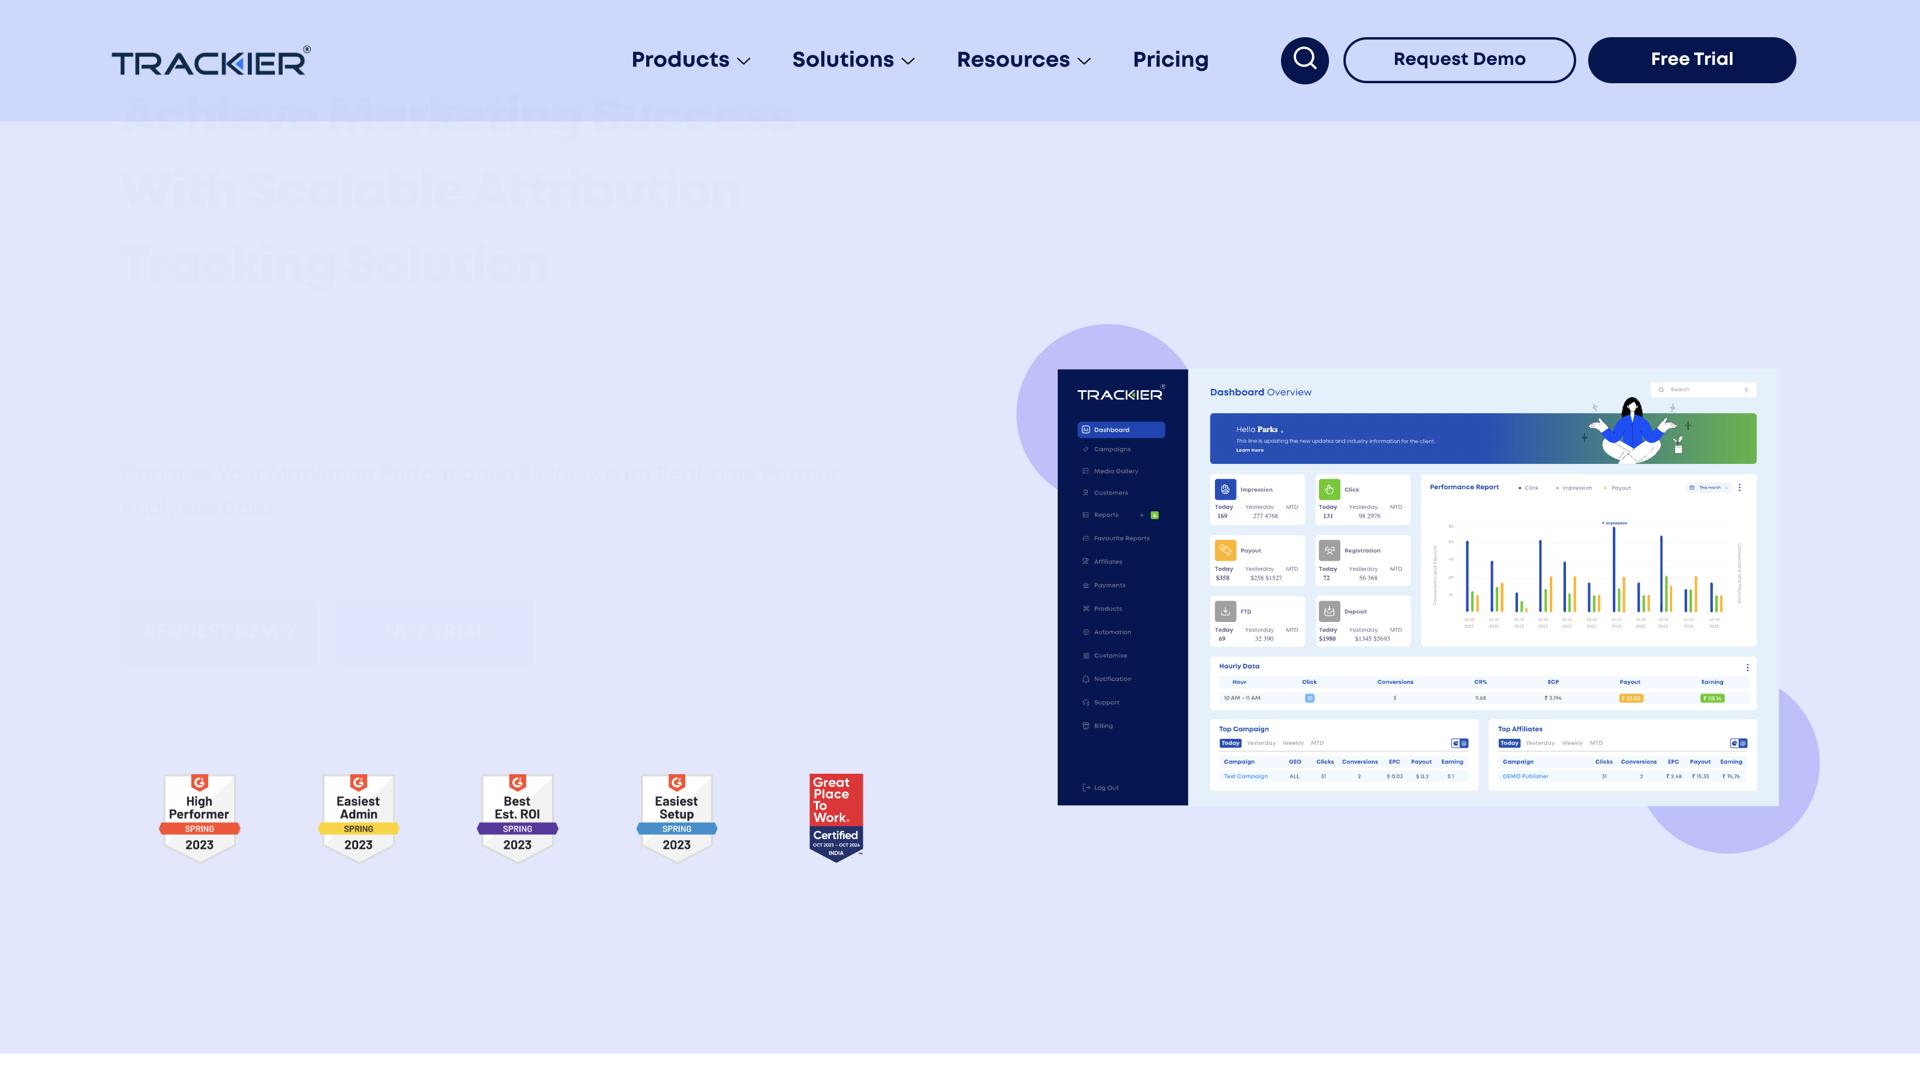Click the faded hero Free Trial button
1920x1080 pixels.
click(x=434, y=632)
